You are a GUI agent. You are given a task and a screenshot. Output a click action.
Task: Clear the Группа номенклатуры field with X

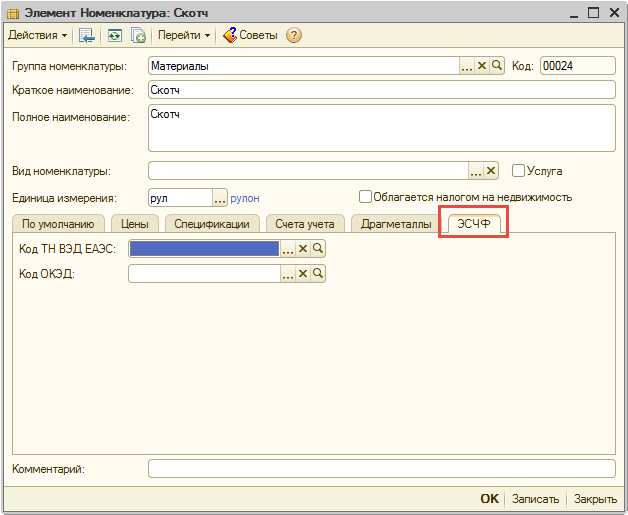pyautogui.click(x=481, y=66)
